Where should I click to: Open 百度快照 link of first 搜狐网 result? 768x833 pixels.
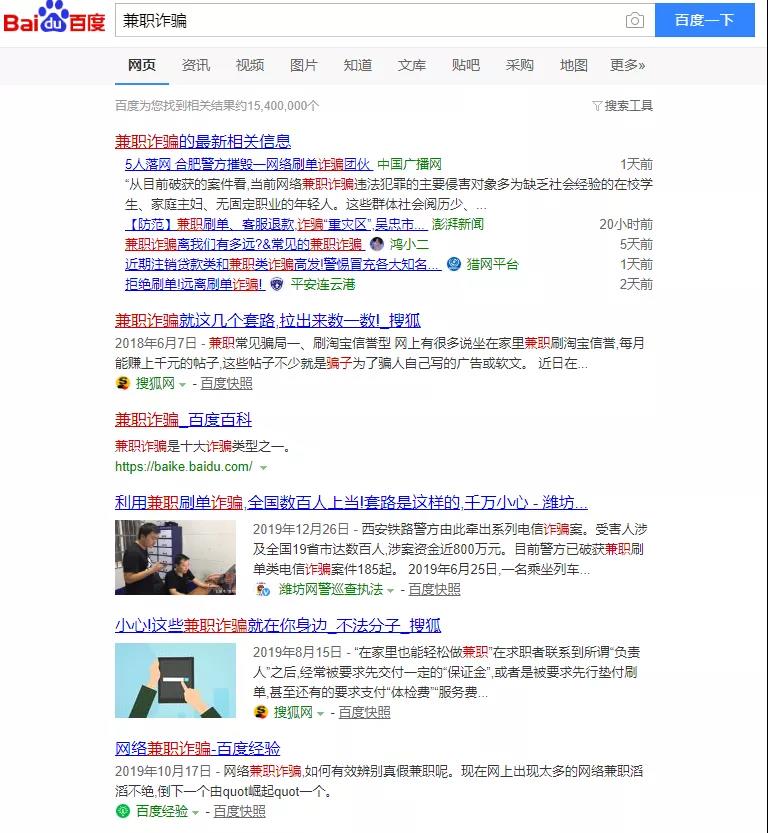pos(226,384)
